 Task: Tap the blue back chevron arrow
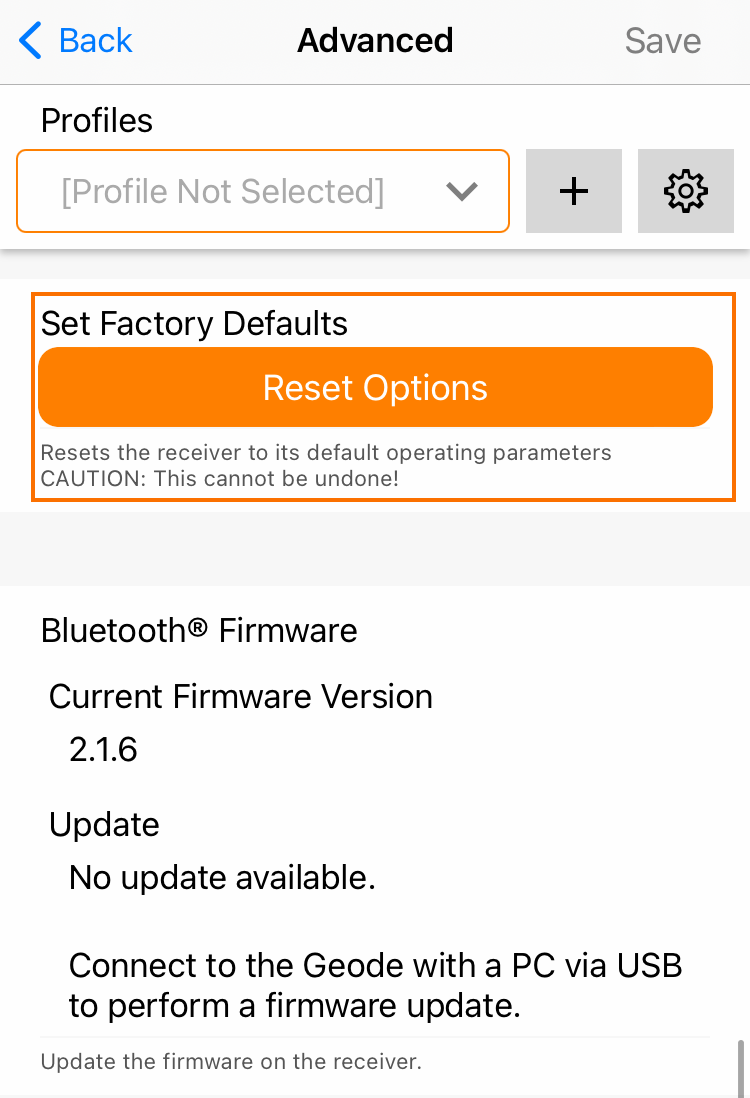31,41
